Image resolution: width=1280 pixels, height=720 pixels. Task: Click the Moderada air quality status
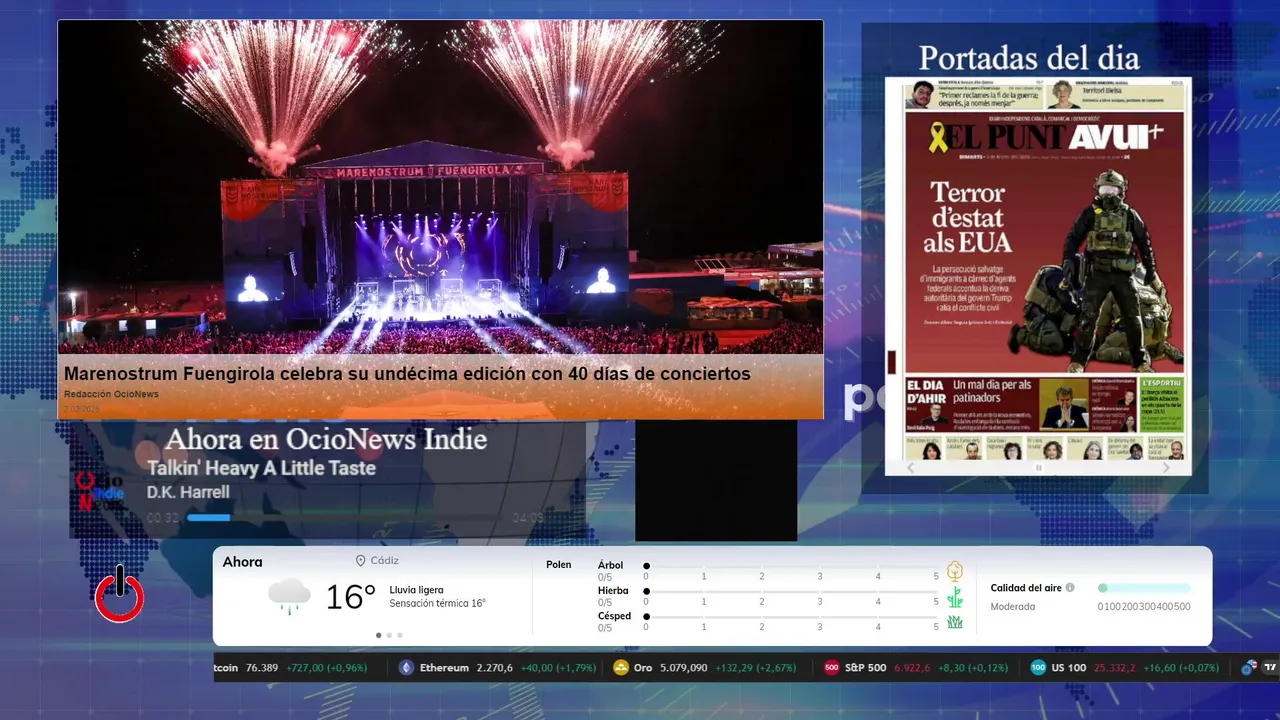(x=1013, y=606)
